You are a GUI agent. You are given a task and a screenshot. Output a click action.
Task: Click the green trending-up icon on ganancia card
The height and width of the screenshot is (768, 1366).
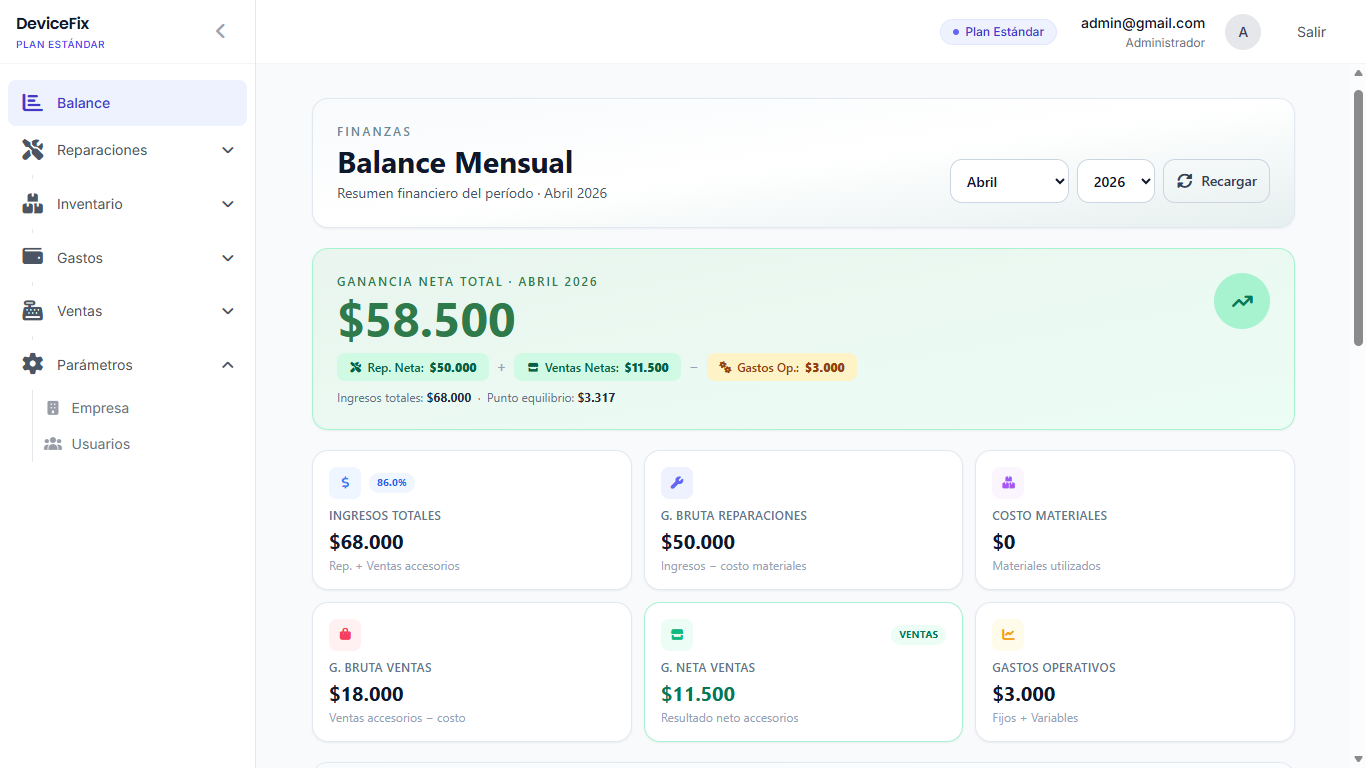[1241, 300]
